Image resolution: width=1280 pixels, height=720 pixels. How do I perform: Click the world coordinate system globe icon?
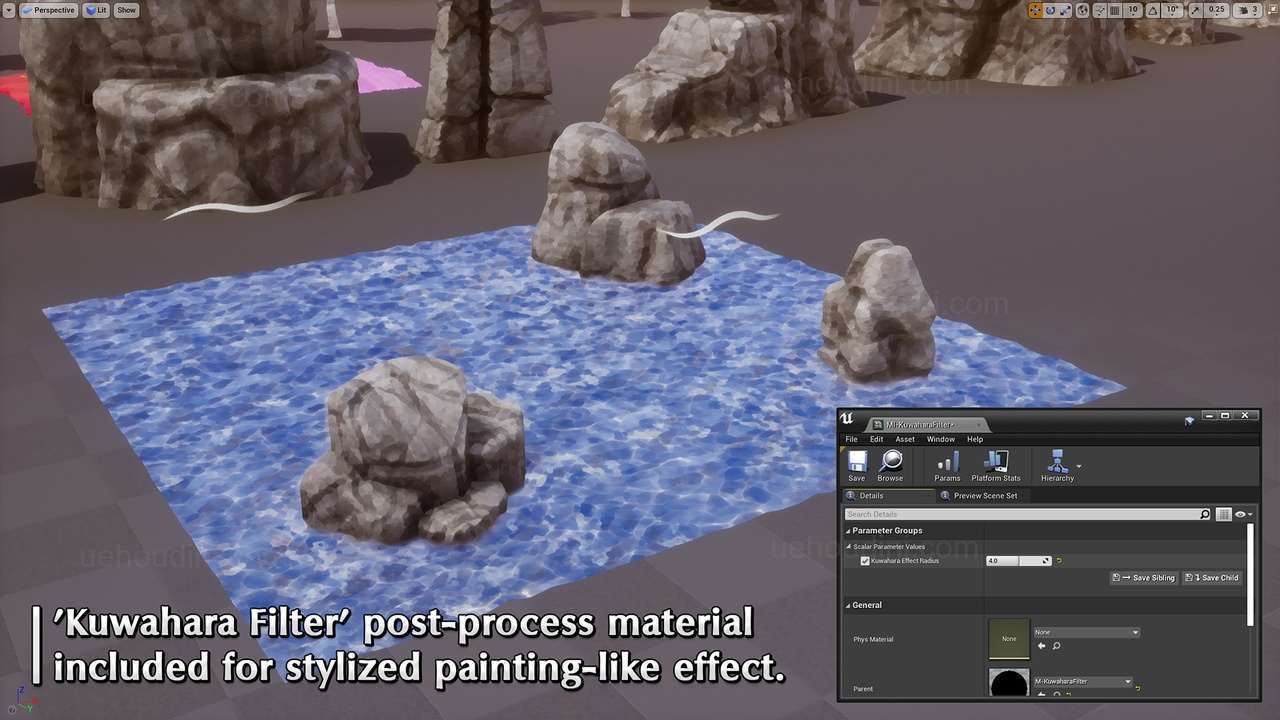pyautogui.click(x=1082, y=10)
